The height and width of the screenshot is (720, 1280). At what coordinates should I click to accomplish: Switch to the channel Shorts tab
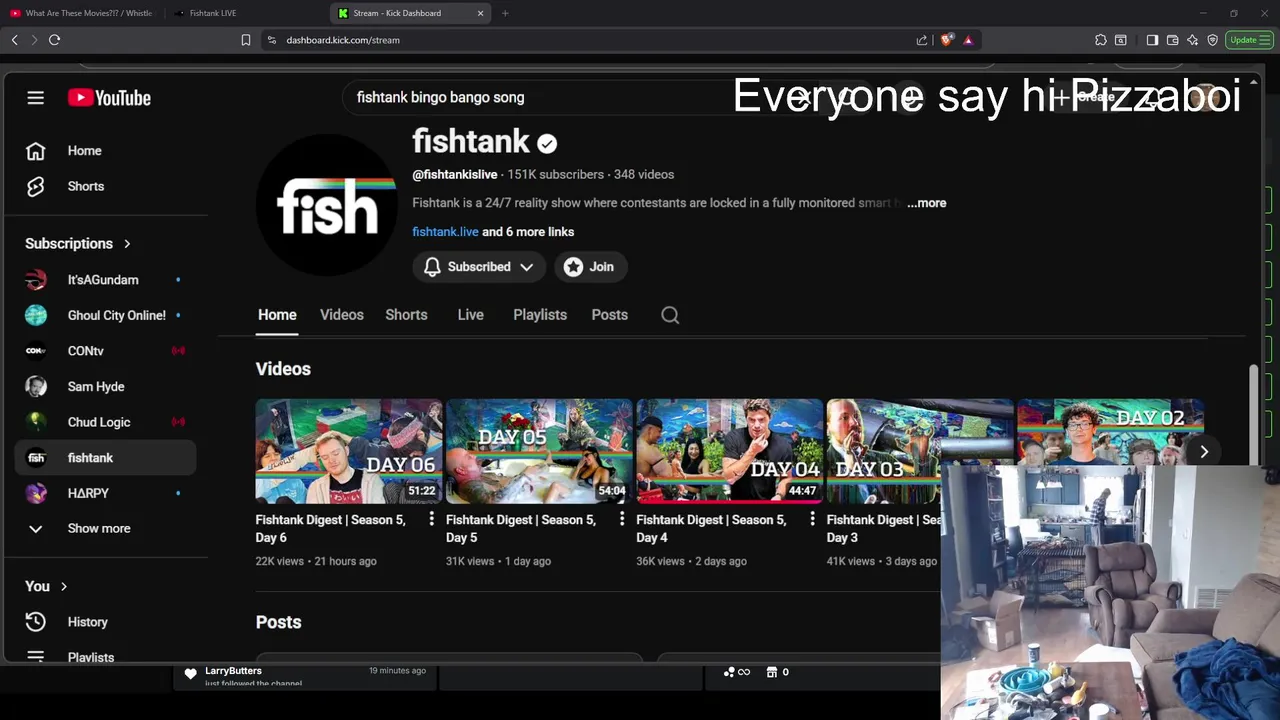pyautogui.click(x=406, y=315)
